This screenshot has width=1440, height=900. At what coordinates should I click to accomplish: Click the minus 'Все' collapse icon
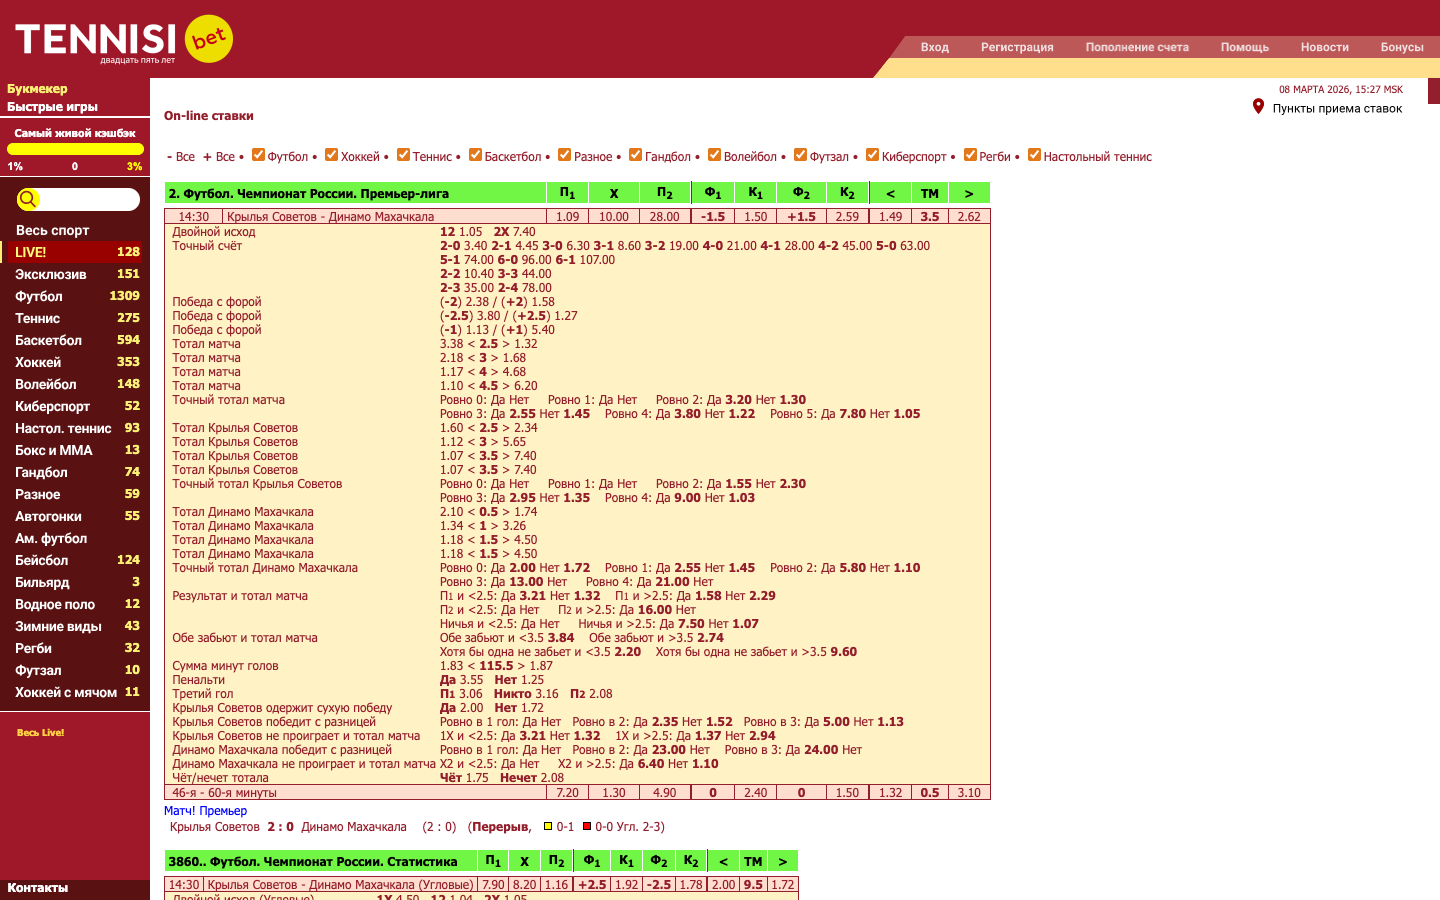[170, 157]
